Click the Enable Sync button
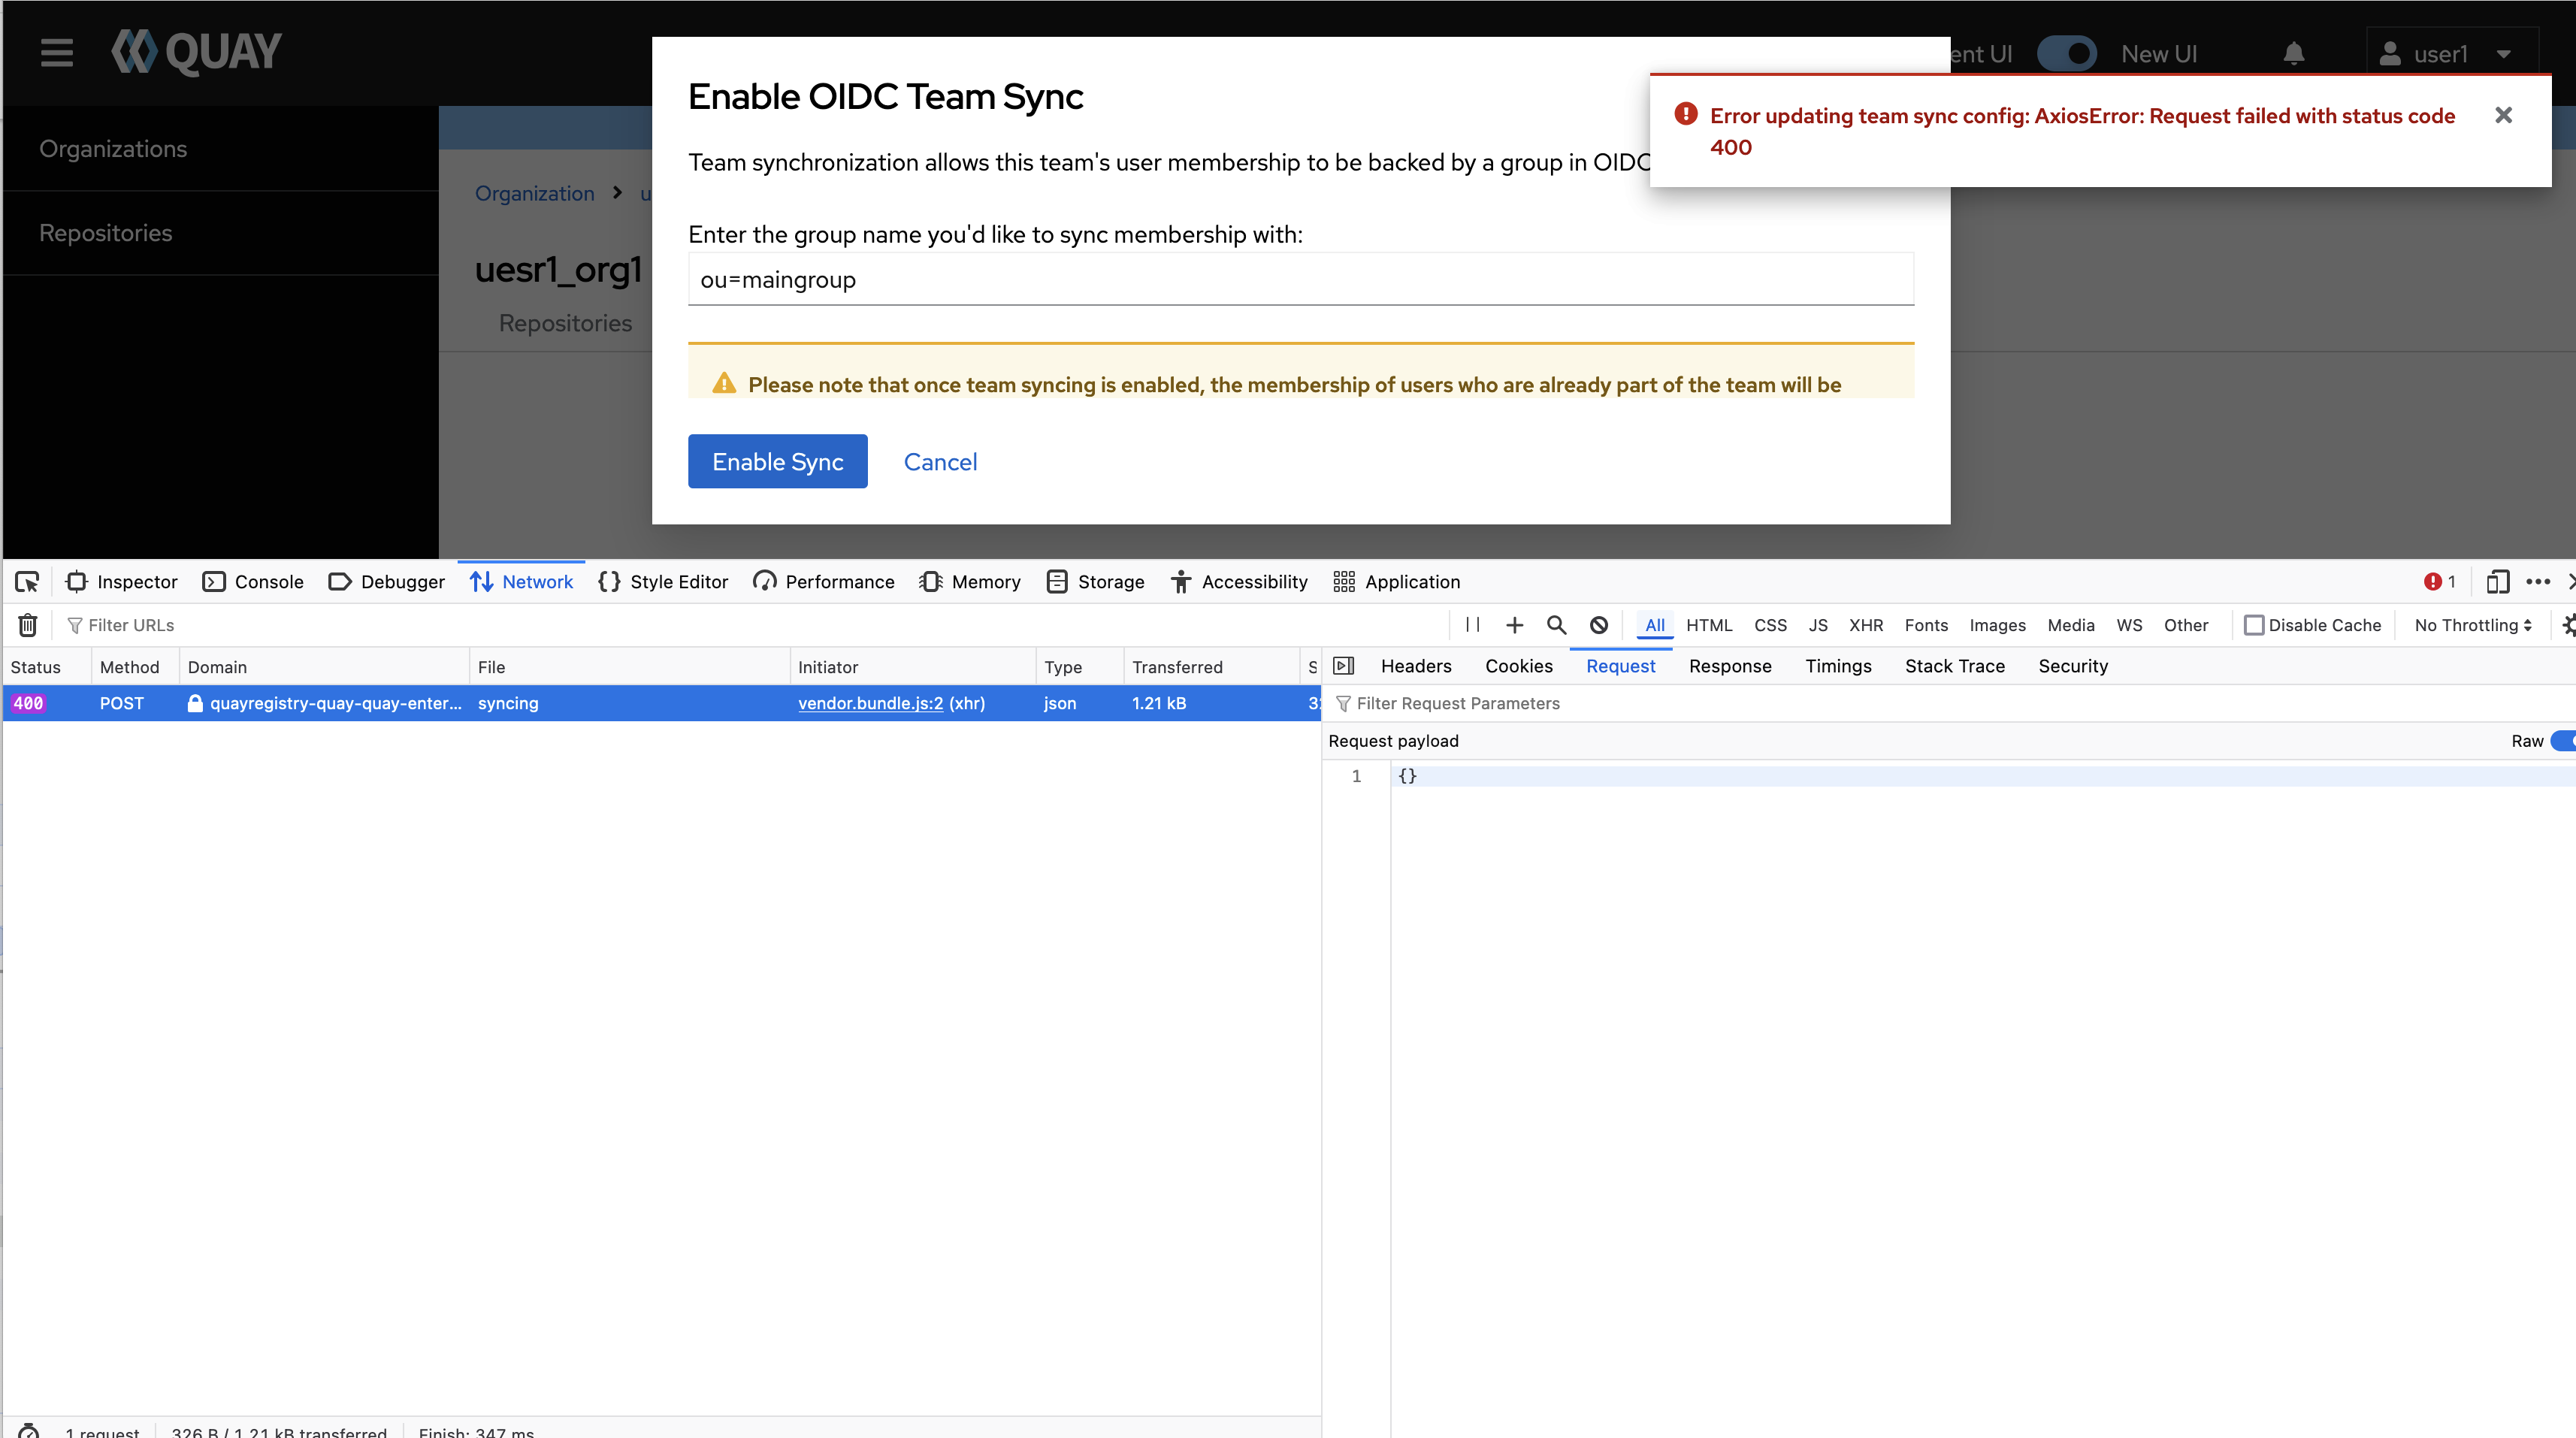The width and height of the screenshot is (2576, 1438). pos(777,461)
